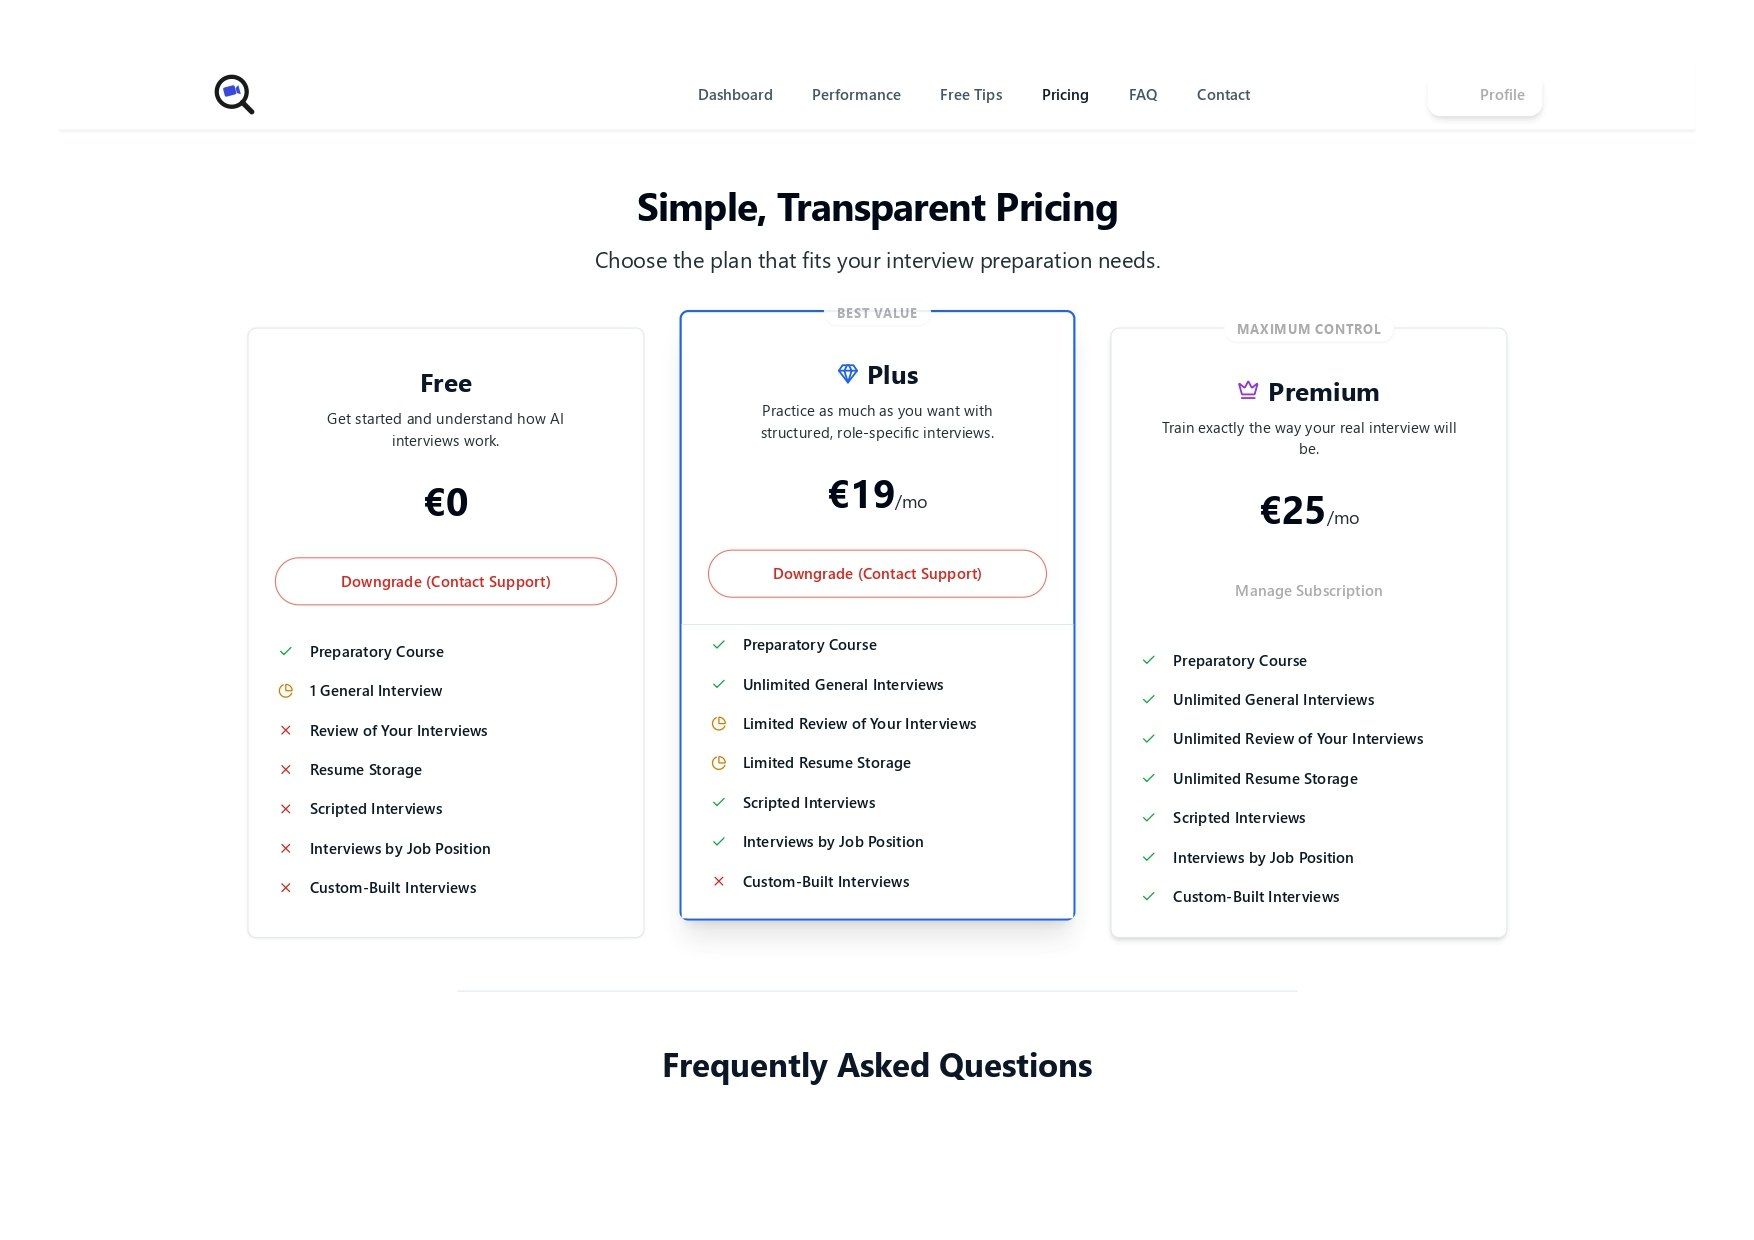
Task: Open the Contact page
Action: point(1223,94)
